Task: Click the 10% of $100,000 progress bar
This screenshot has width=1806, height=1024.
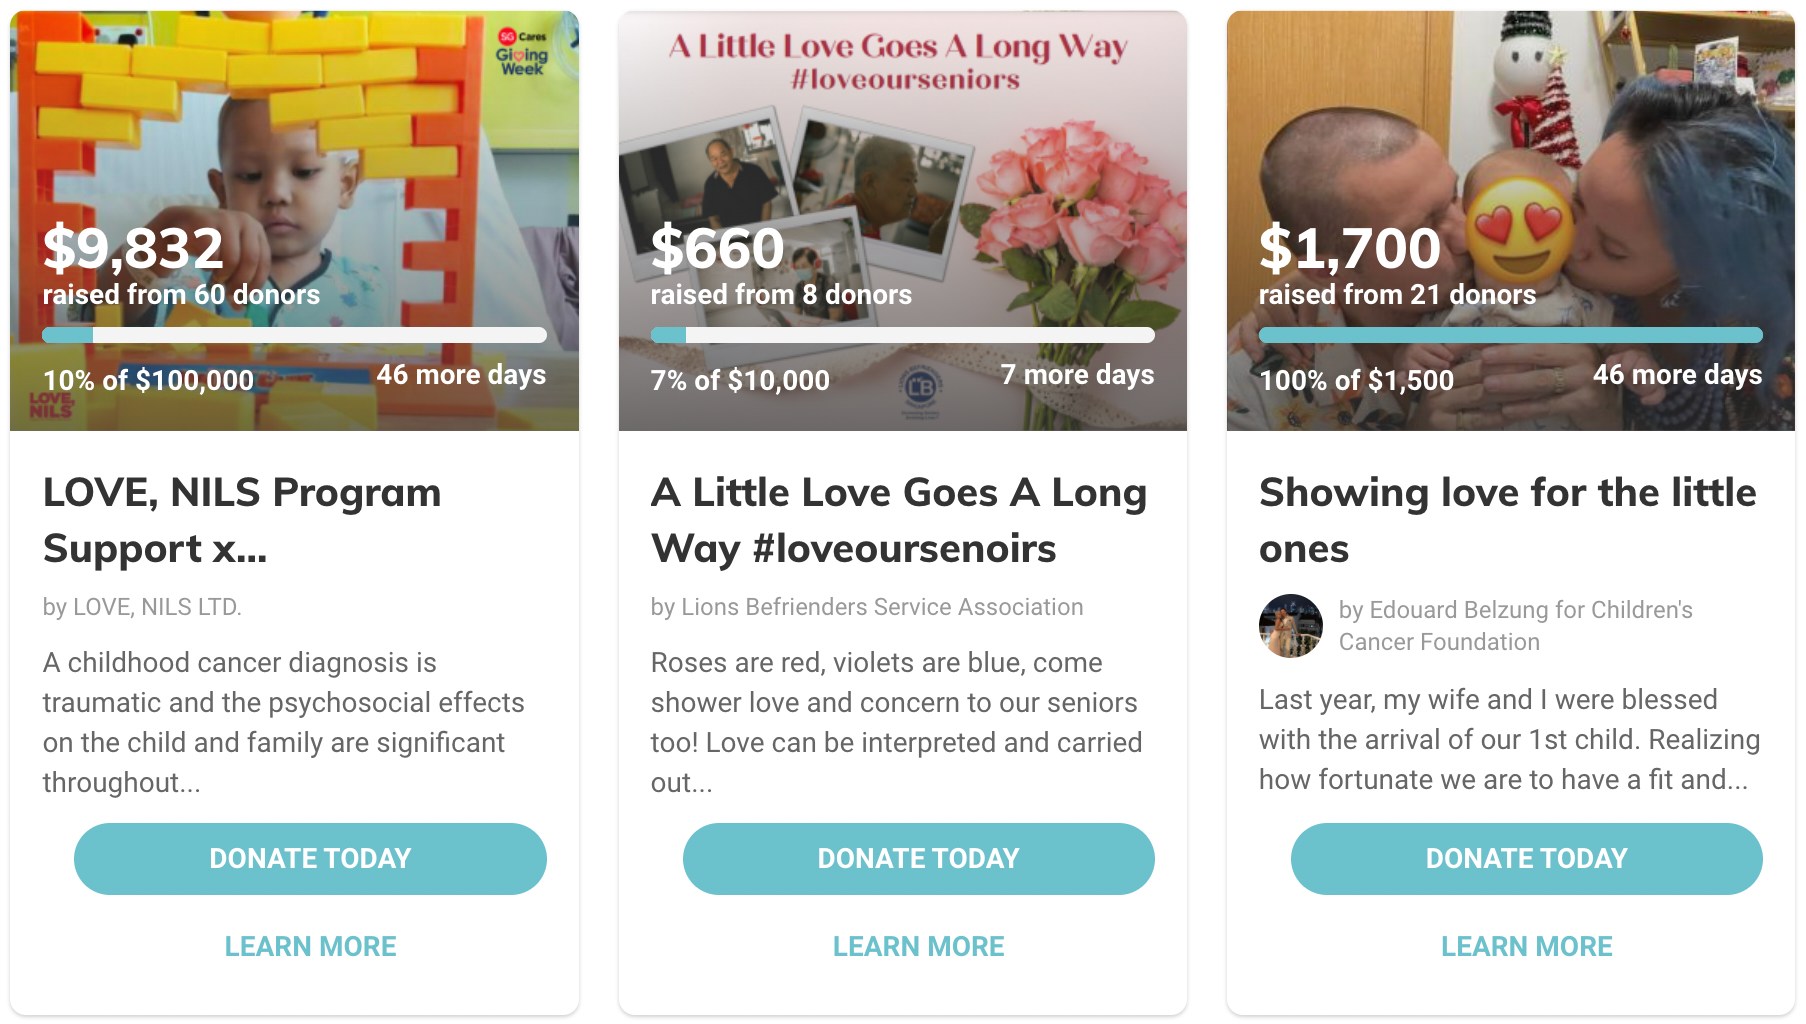Action: (x=294, y=335)
